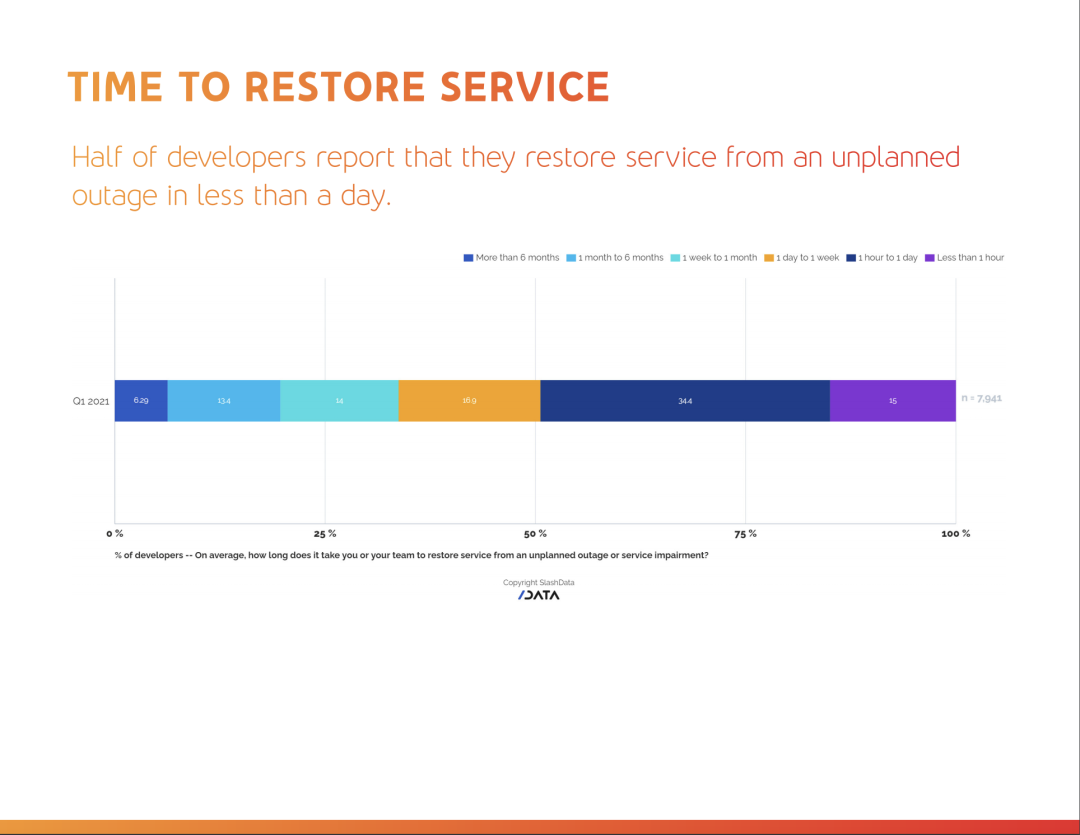Select the 6.29 bar segment
The width and height of the screenshot is (1080, 835).
point(141,400)
